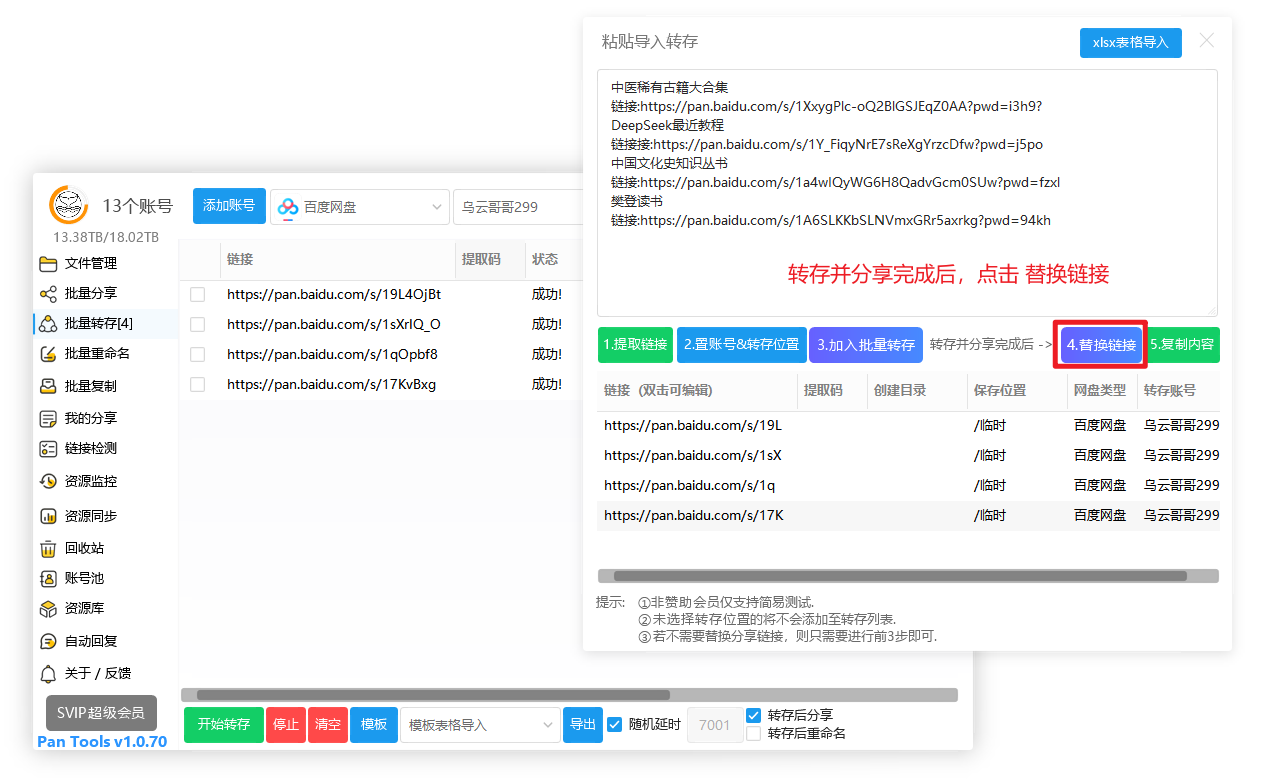1273x780 pixels.
Task: Select dialog row https://pan.baidu.com/s/19L
Action: (908, 426)
